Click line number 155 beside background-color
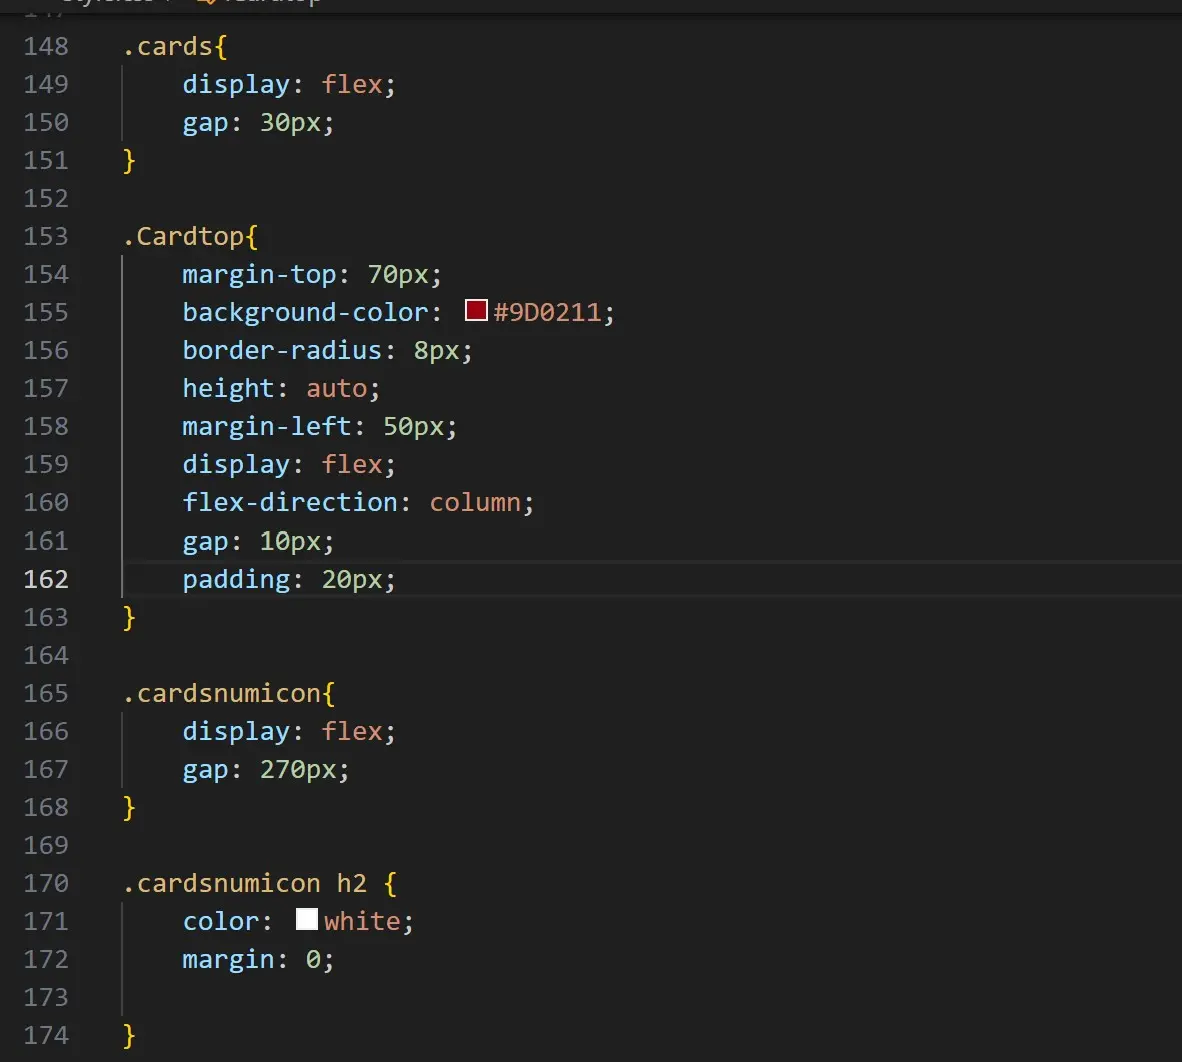Viewport: 1182px width, 1062px height. click(x=46, y=313)
